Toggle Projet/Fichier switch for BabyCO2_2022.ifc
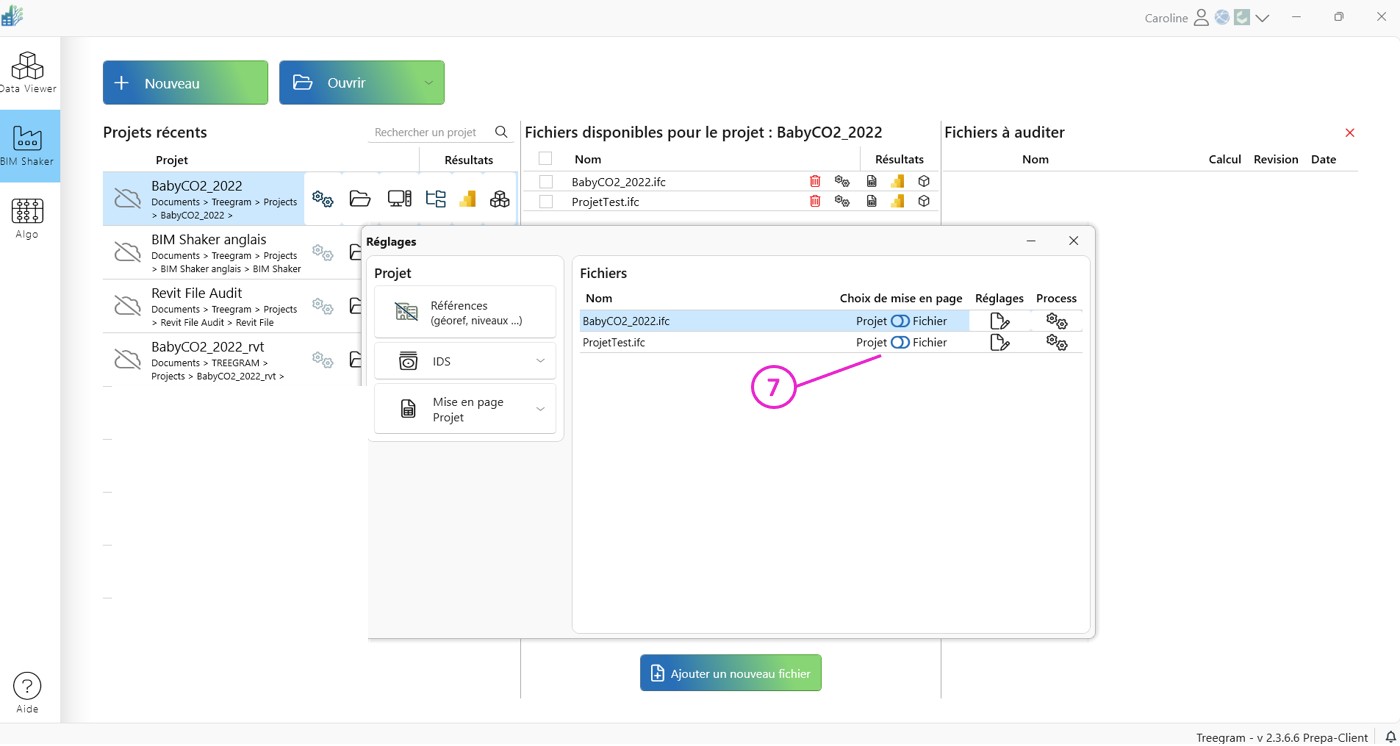The width and height of the screenshot is (1400, 746). pos(900,321)
